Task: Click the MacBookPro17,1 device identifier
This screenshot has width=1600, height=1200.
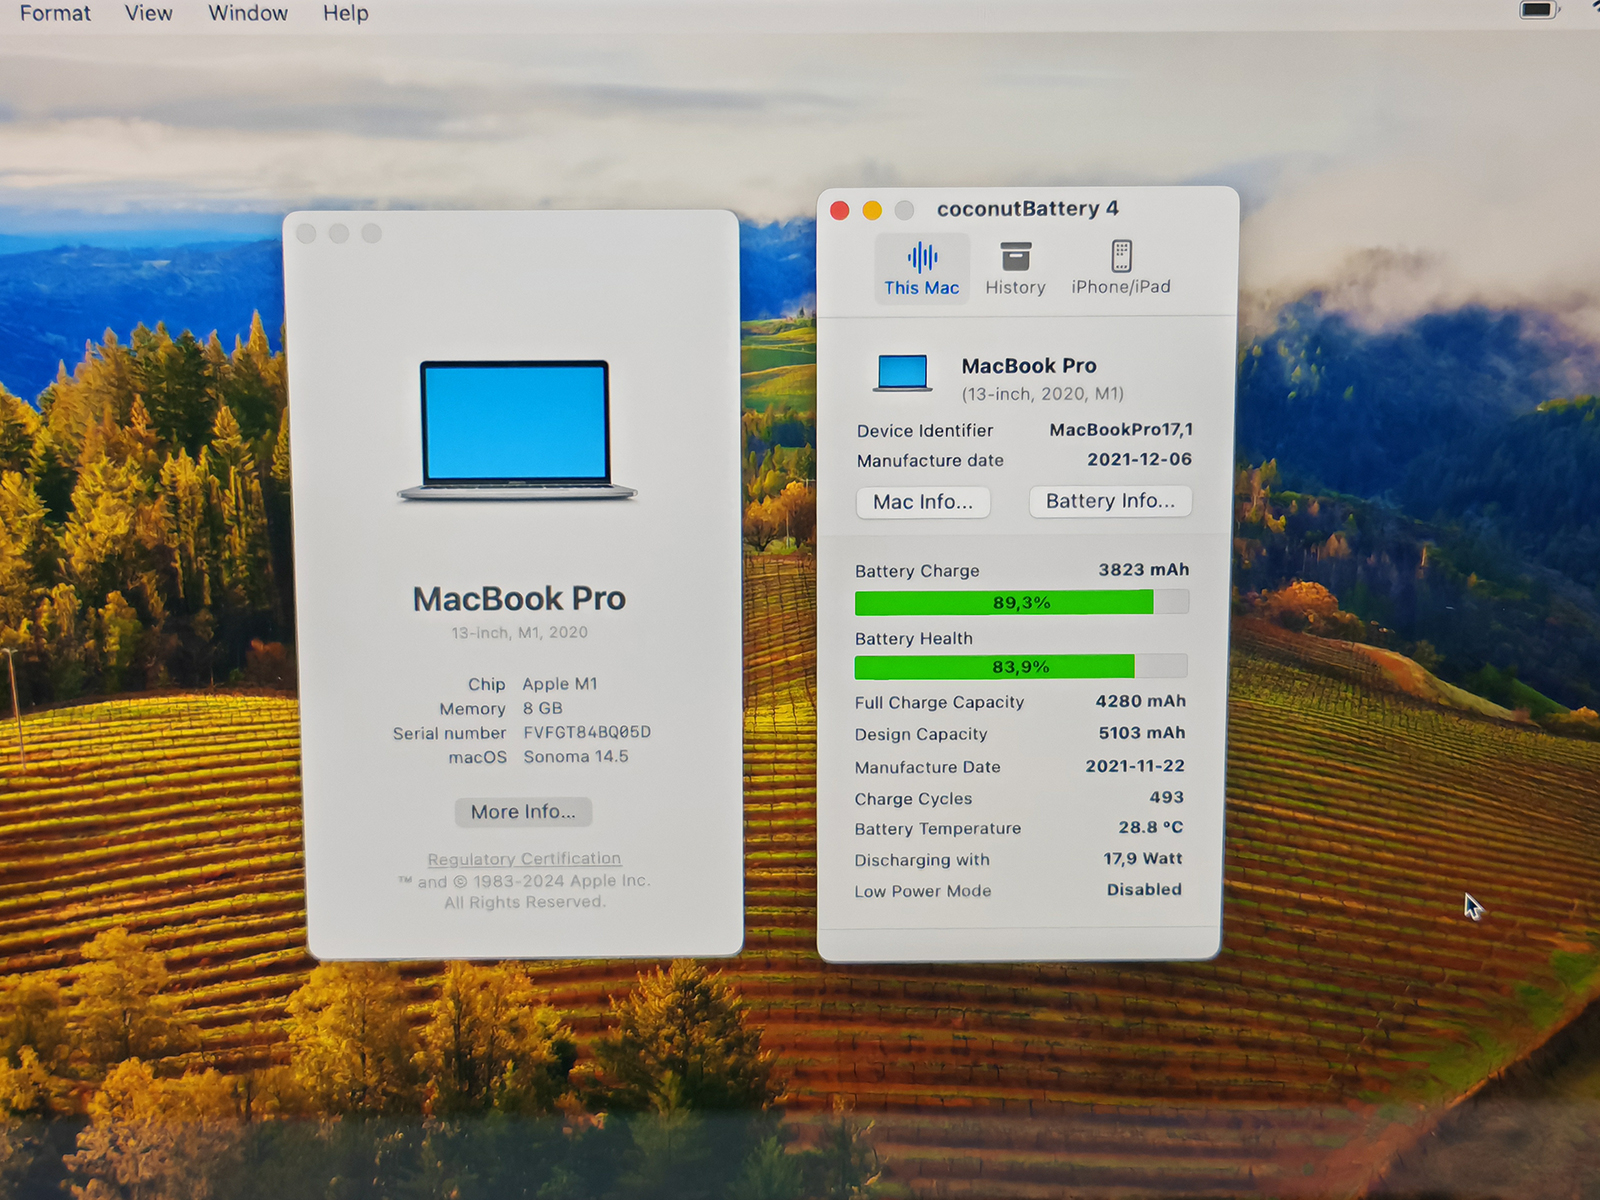Action: (x=1121, y=430)
